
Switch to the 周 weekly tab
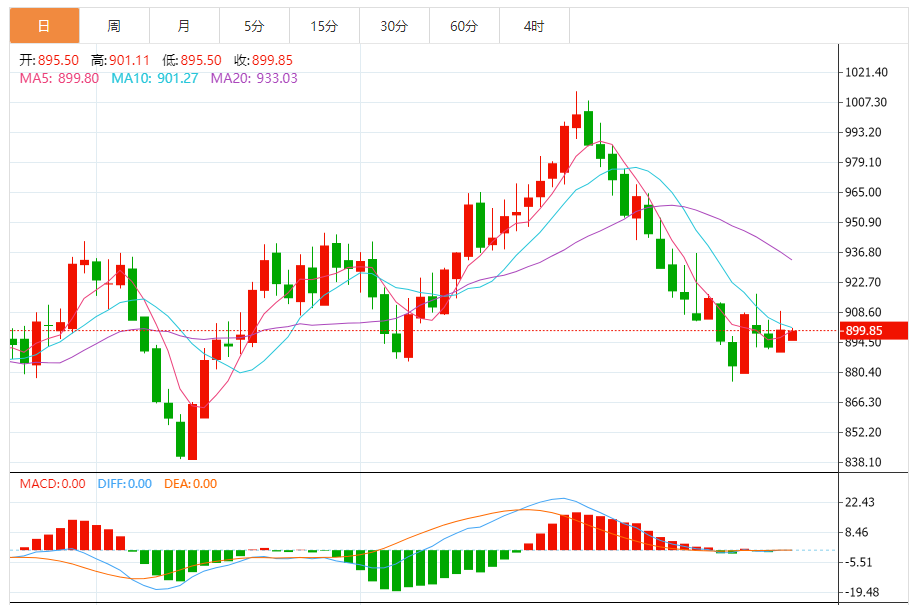click(x=114, y=26)
